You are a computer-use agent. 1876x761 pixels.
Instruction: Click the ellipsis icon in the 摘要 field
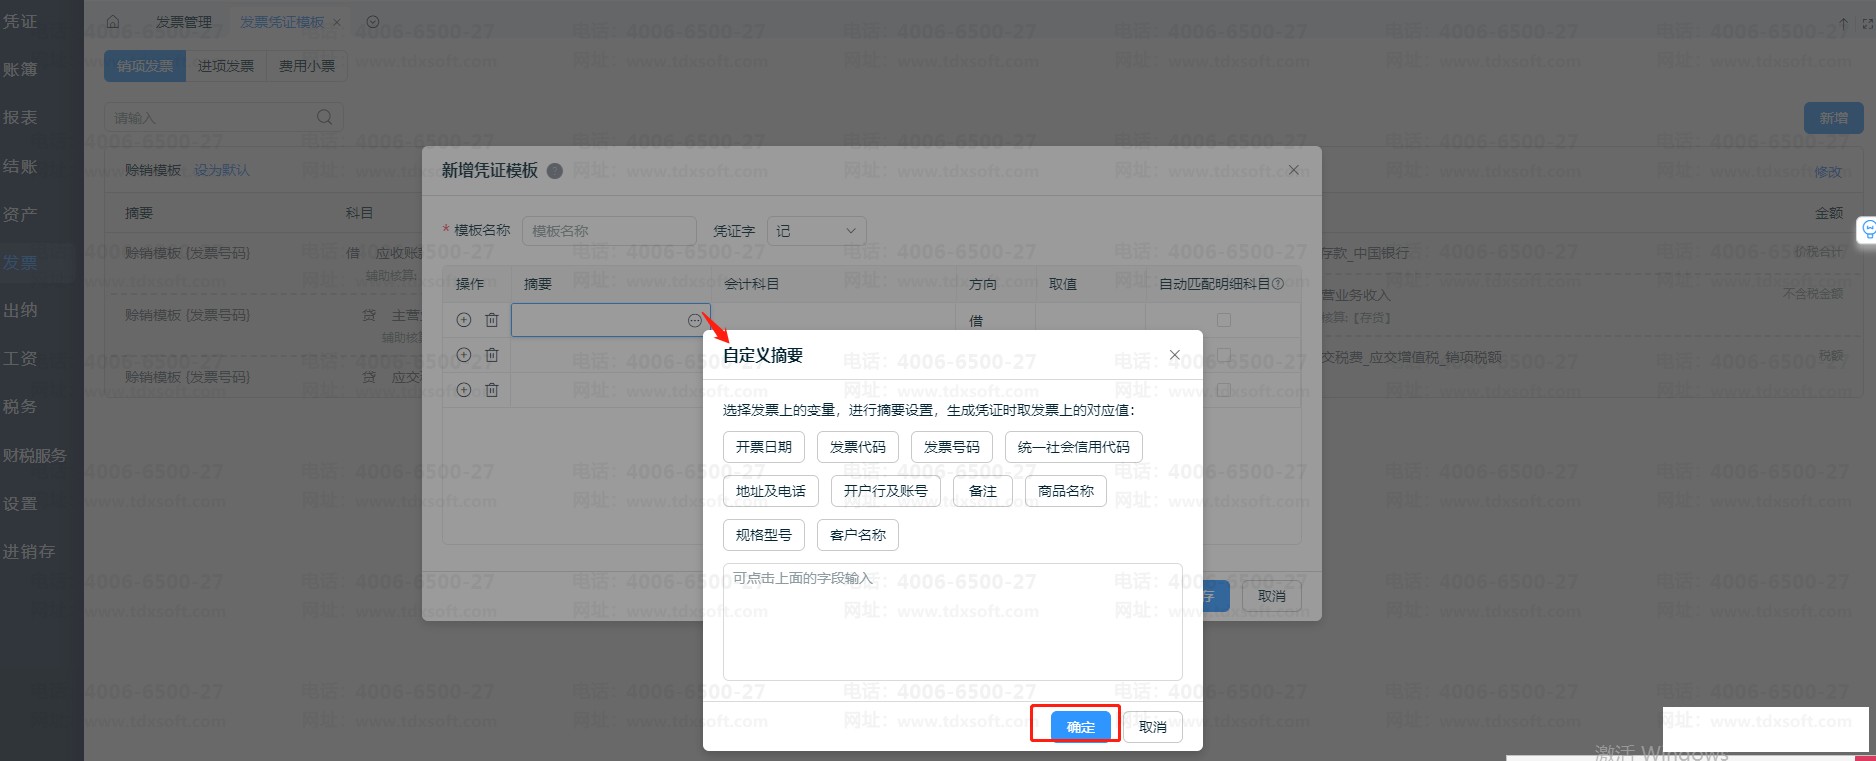point(694,320)
